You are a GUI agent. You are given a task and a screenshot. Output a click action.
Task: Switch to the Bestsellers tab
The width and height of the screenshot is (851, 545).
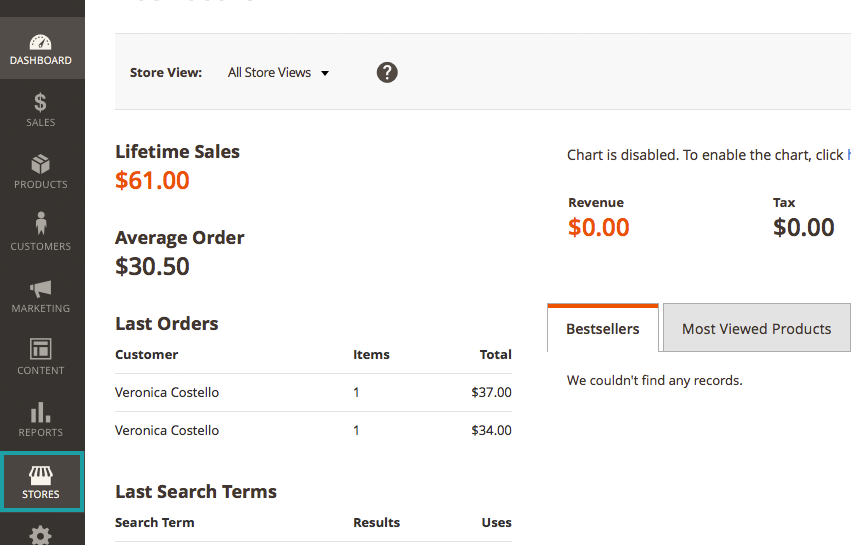pos(602,329)
